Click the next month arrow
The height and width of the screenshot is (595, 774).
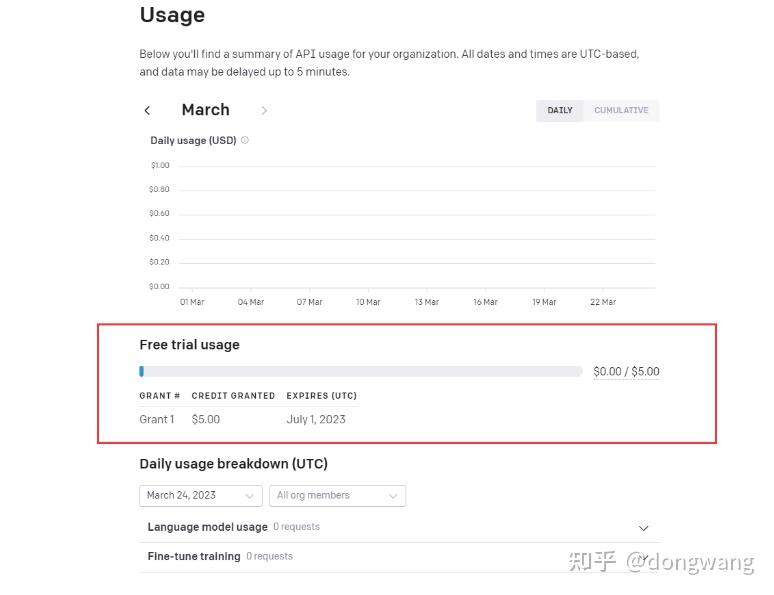(x=264, y=111)
